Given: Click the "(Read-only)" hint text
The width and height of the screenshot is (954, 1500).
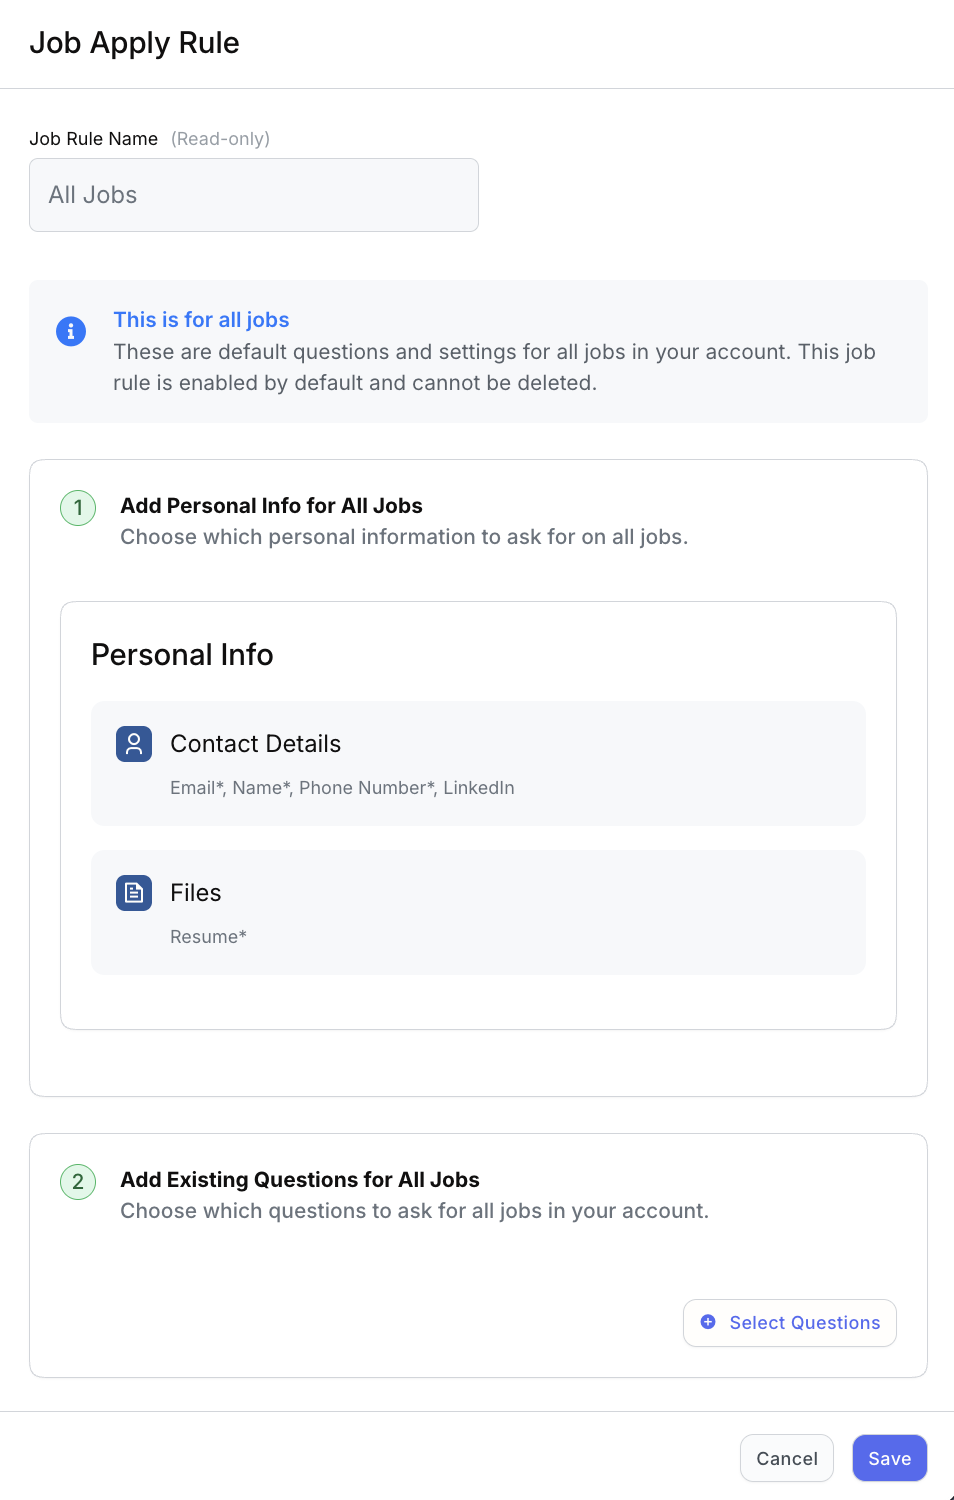Looking at the screenshot, I should (x=220, y=139).
